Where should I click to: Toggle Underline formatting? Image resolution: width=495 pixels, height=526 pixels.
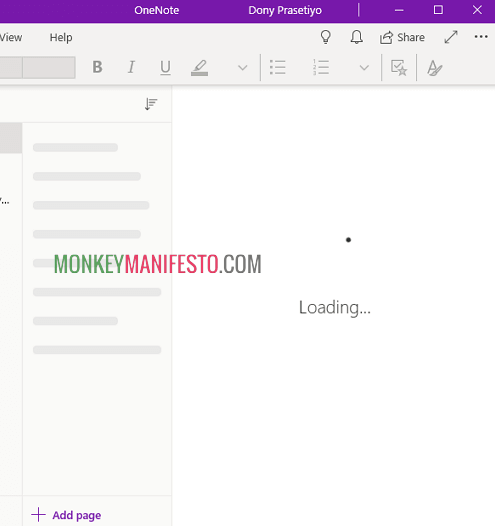coord(165,67)
